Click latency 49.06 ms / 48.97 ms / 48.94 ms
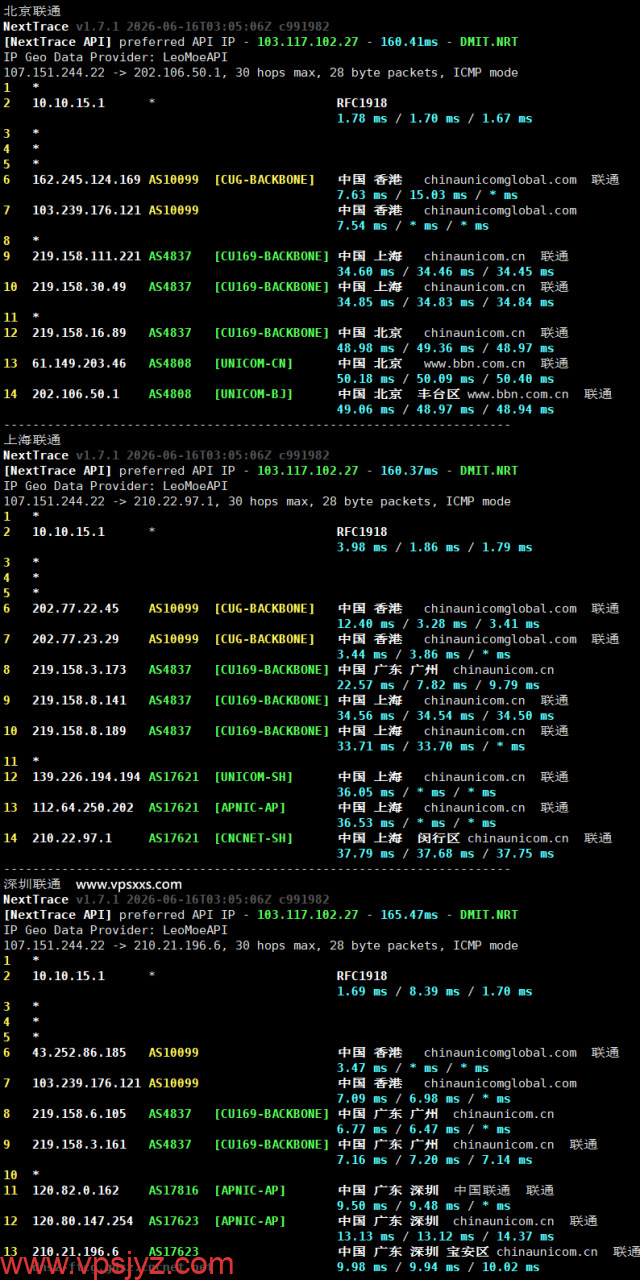The height and width of the screenshot is (1280, 640). pyautogui.click(x=446, y=409)
